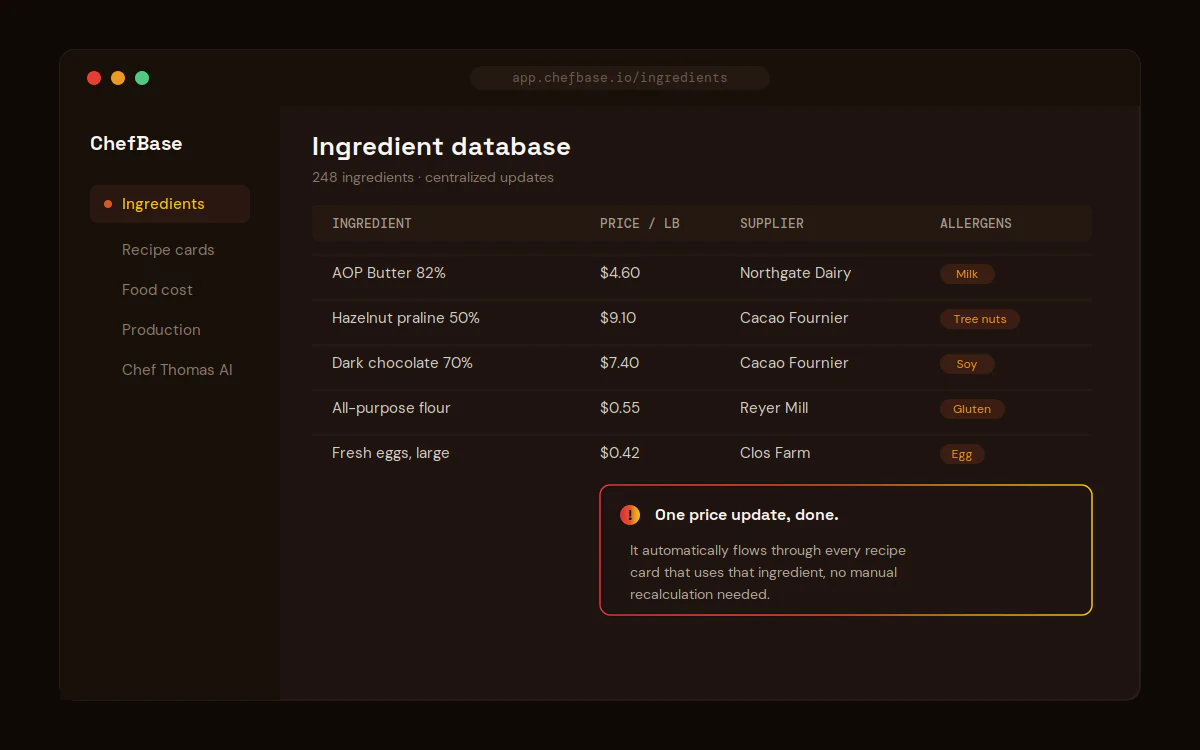Click the warning icon in the price update notice
Image resolution: width=1200 pixels, height=750 pixels.
pyautogui.click(x=630, y=515)
